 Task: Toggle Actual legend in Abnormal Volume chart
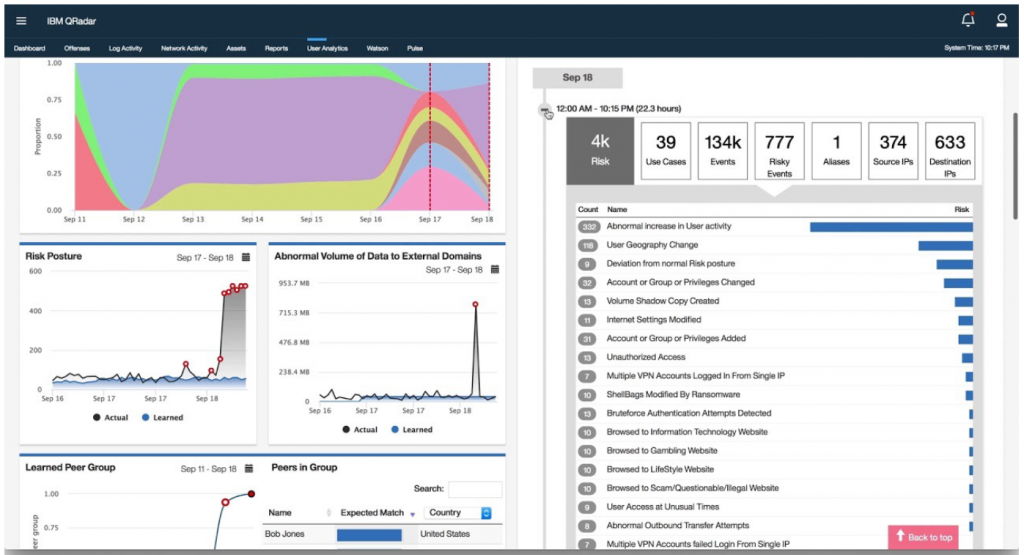(x=360, y=430)
